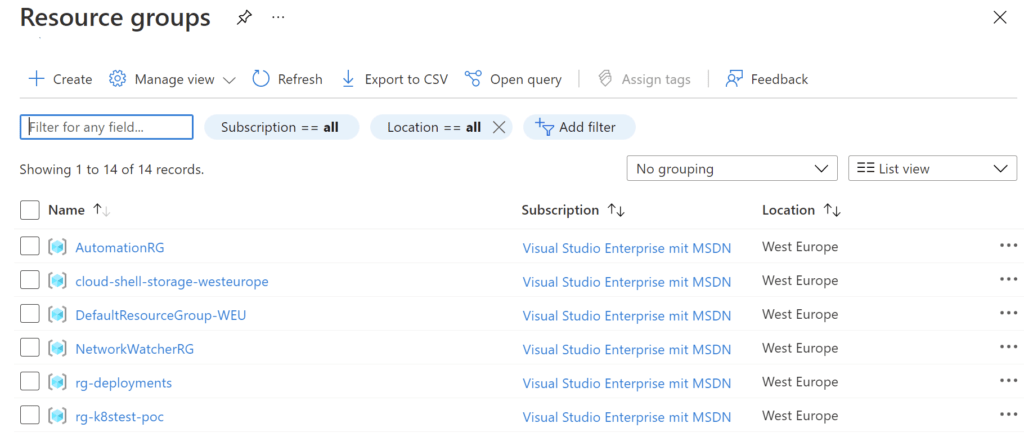The height and width of the screenshot is (441, 1024).
Task: Select the NetworkWatcherRG checkbox
Action: [30, 348]
